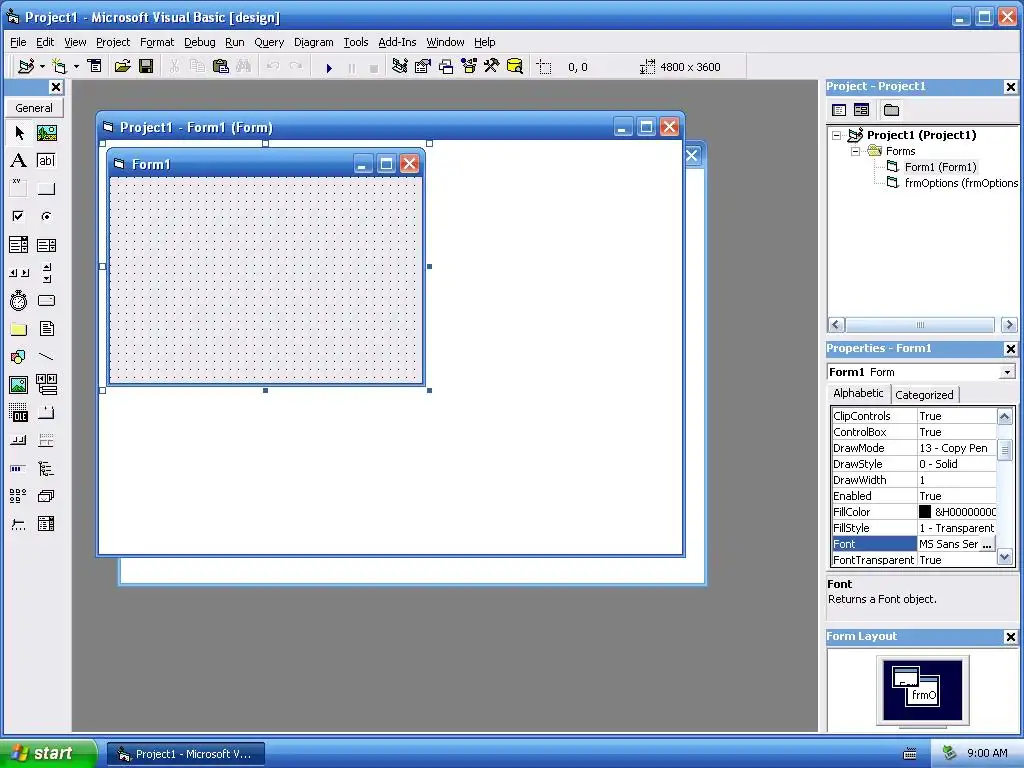This screenshot has width=1024, height=768.
Task: Select the Line control tool
Action: tap(46, 357)
